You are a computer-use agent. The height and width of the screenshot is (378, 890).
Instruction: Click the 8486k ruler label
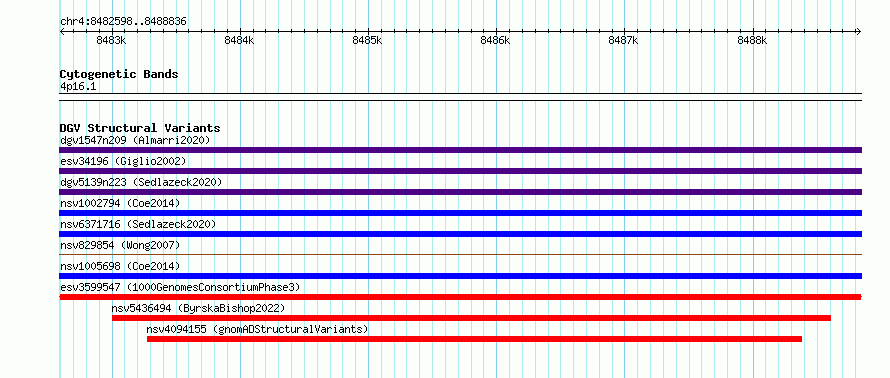click(496, 40)
